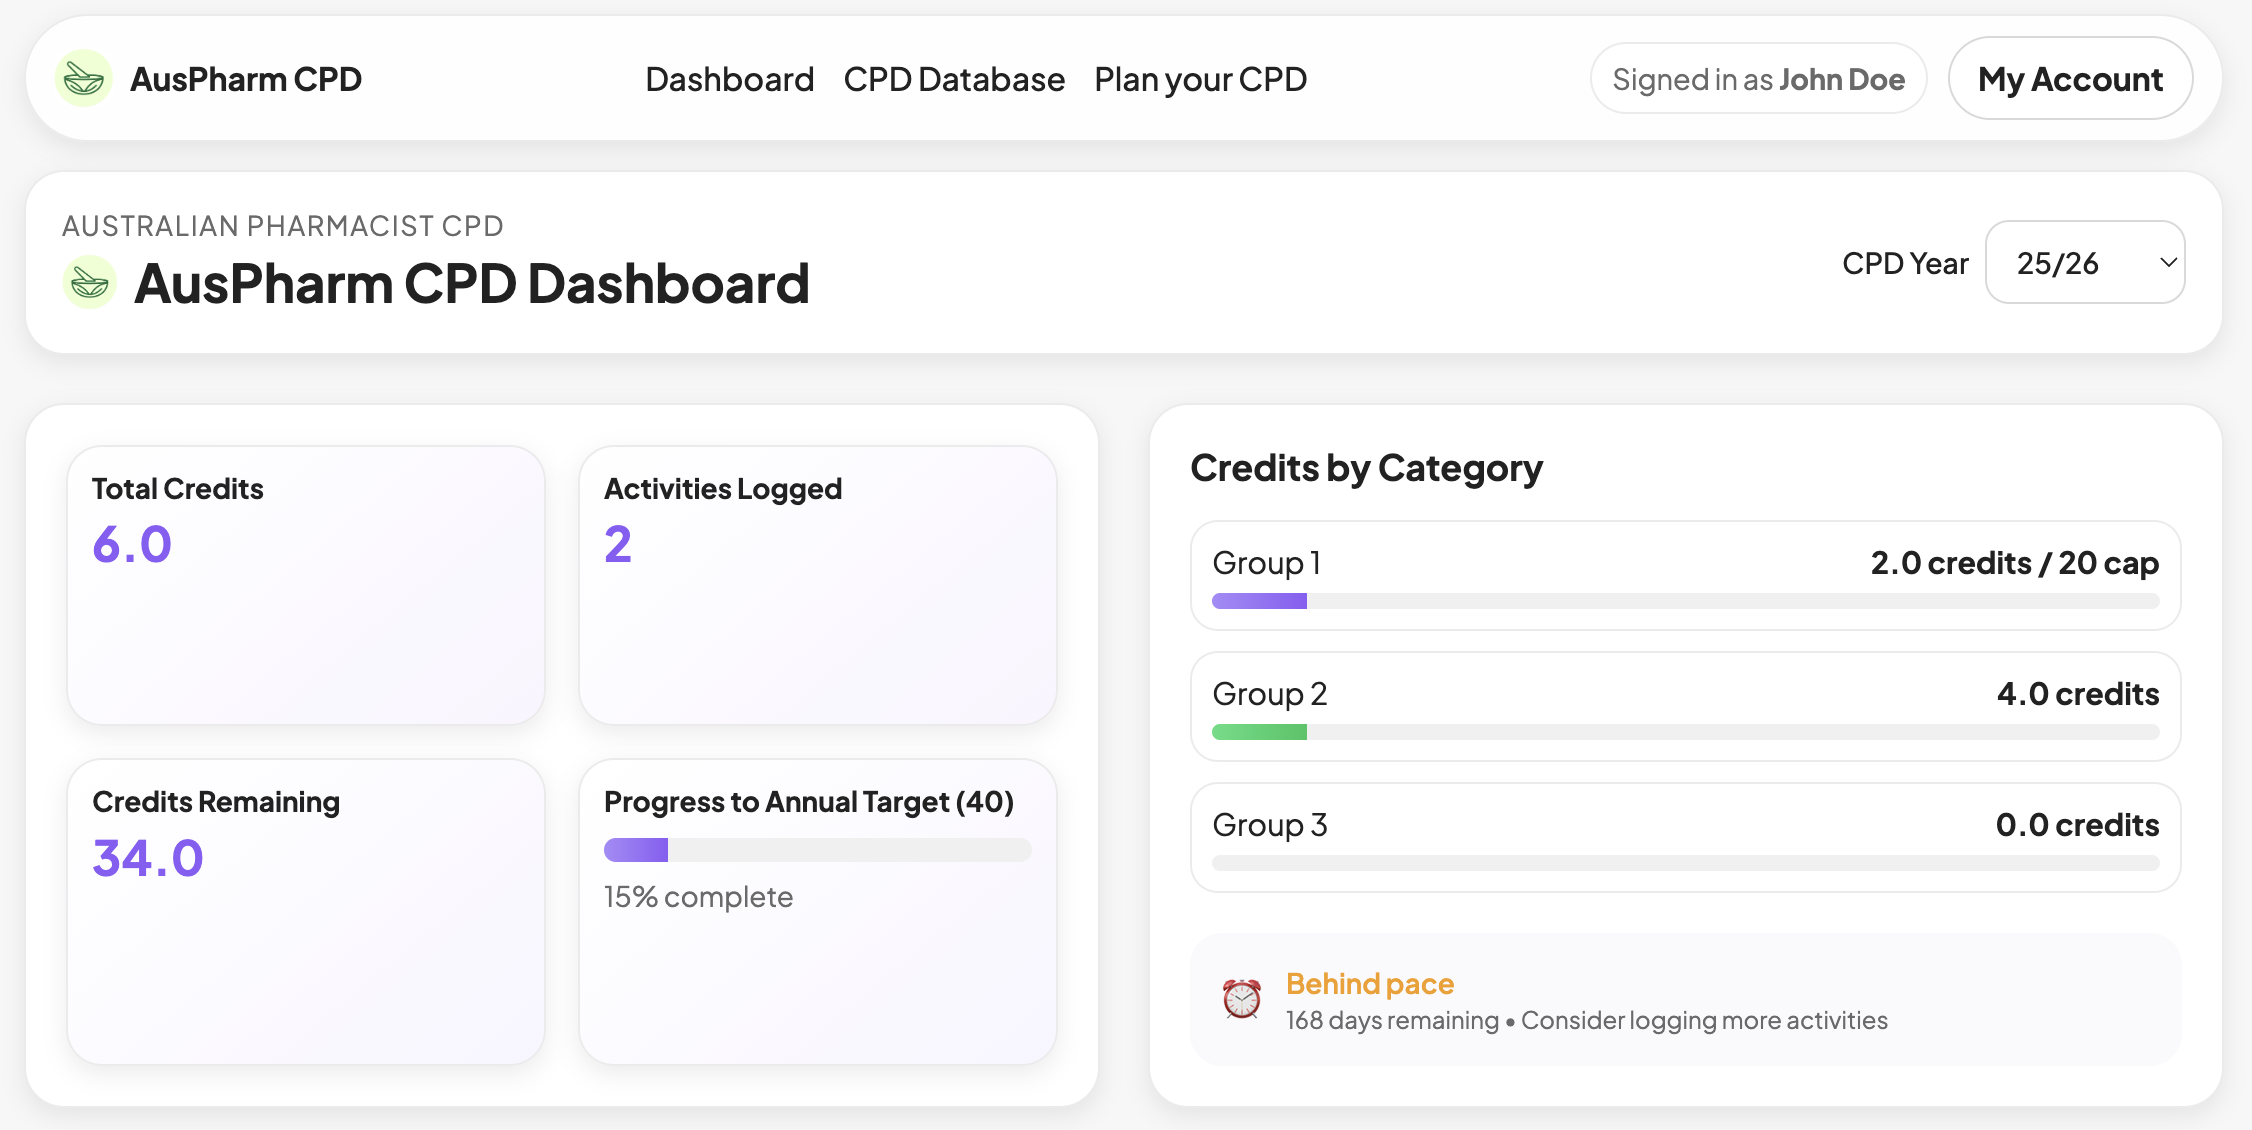Click the Group 2 category row
The width and height of the screenshot is (2252, 1130).
(1684, 706)
